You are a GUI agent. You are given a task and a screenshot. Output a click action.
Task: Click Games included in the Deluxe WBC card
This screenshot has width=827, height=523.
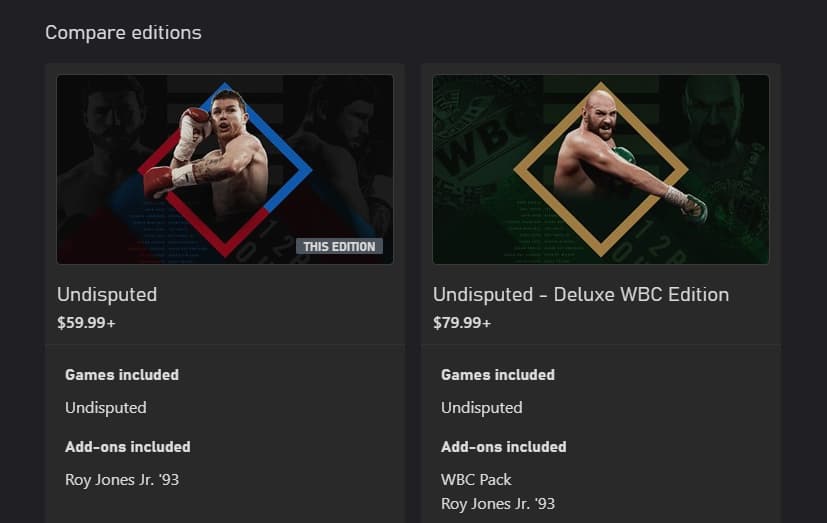[498, 375]
